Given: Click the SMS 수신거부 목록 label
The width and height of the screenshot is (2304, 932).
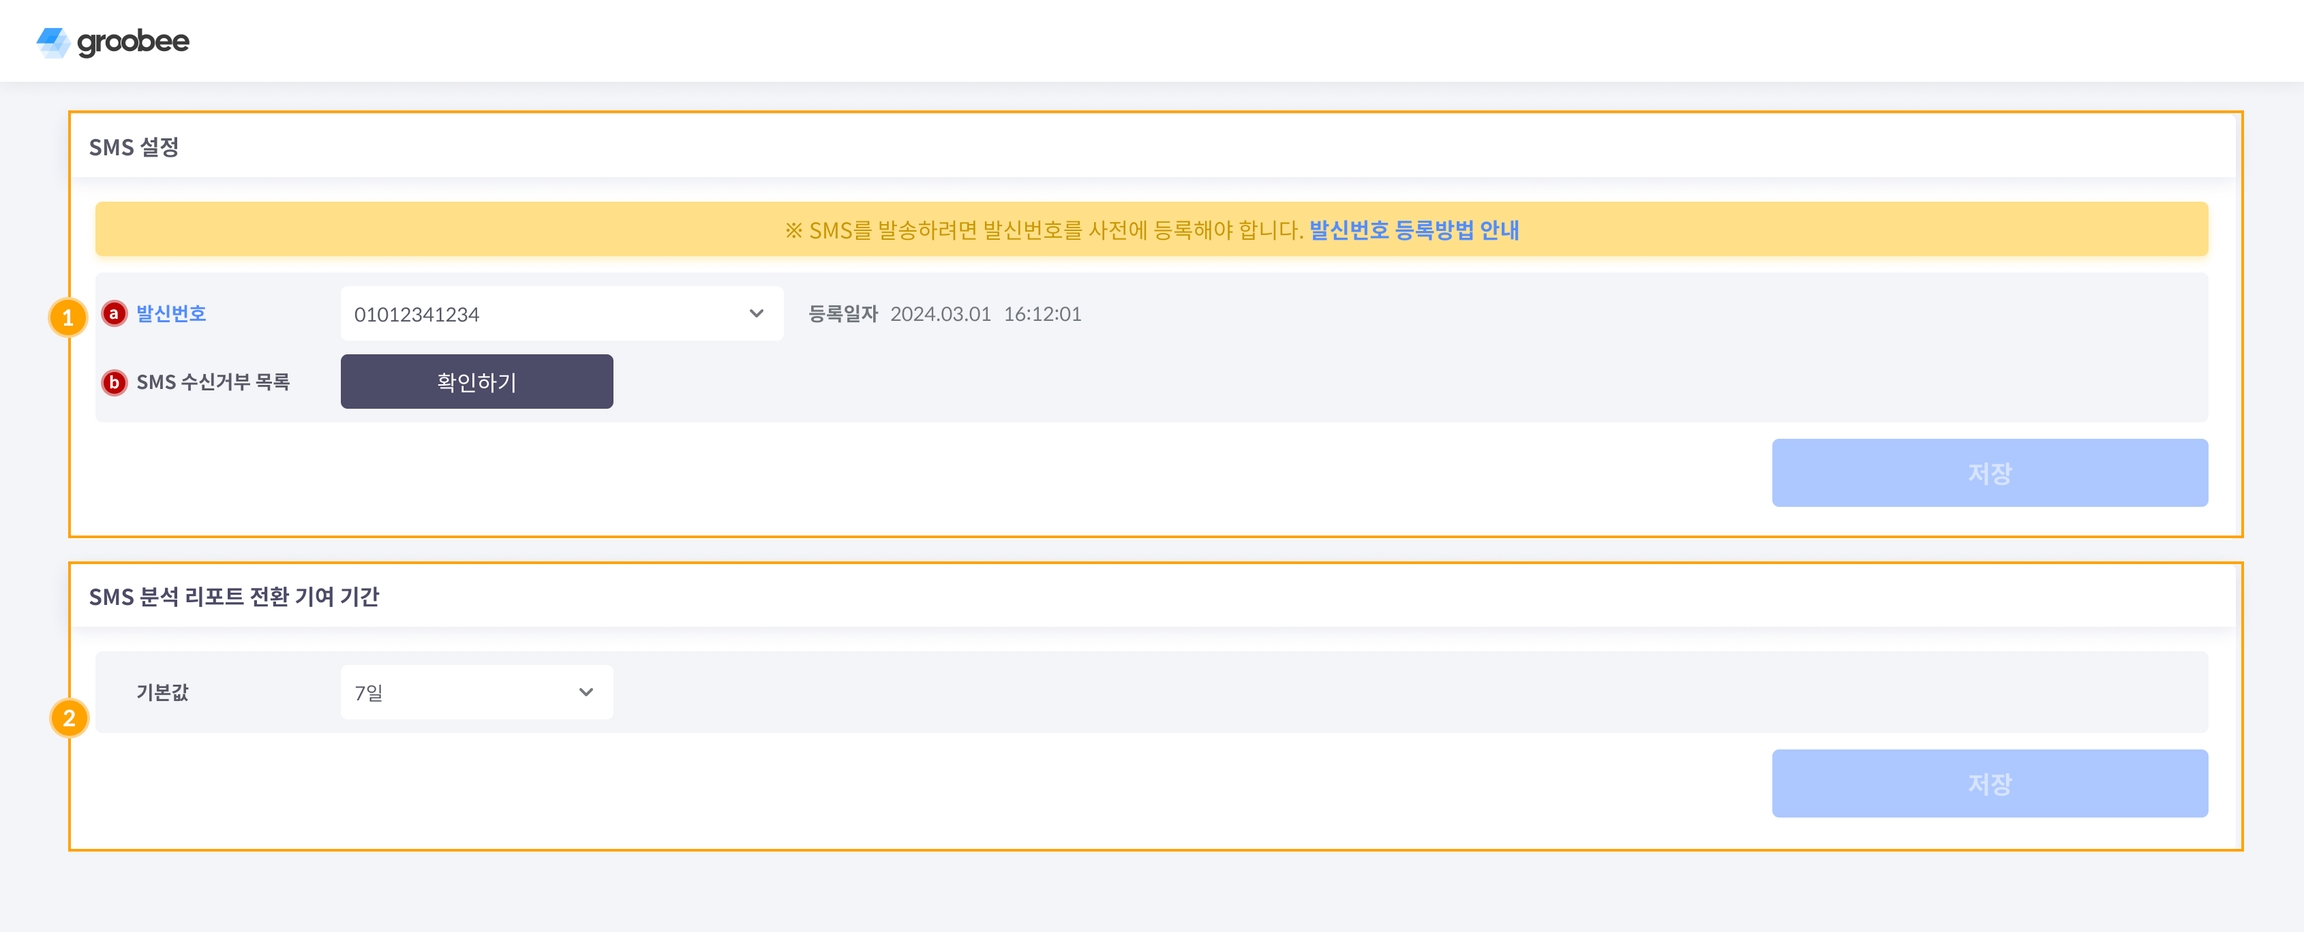Looking at the screenshot, I should [x=213, y=382].
